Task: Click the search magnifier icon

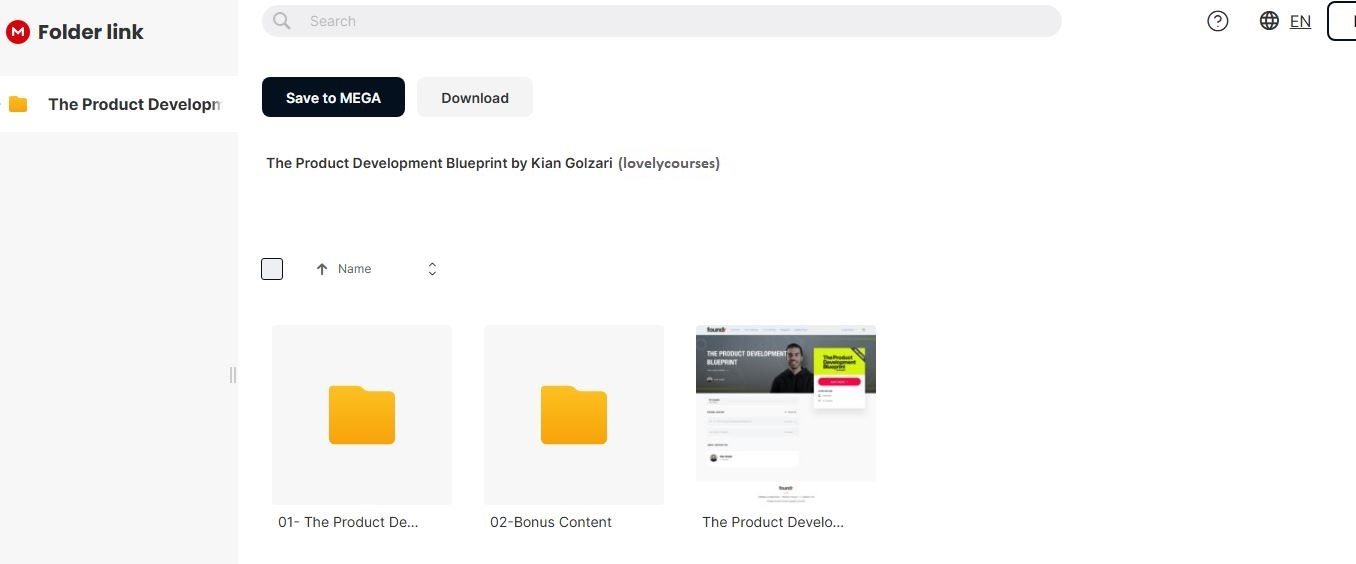Action: coord(282,21)
